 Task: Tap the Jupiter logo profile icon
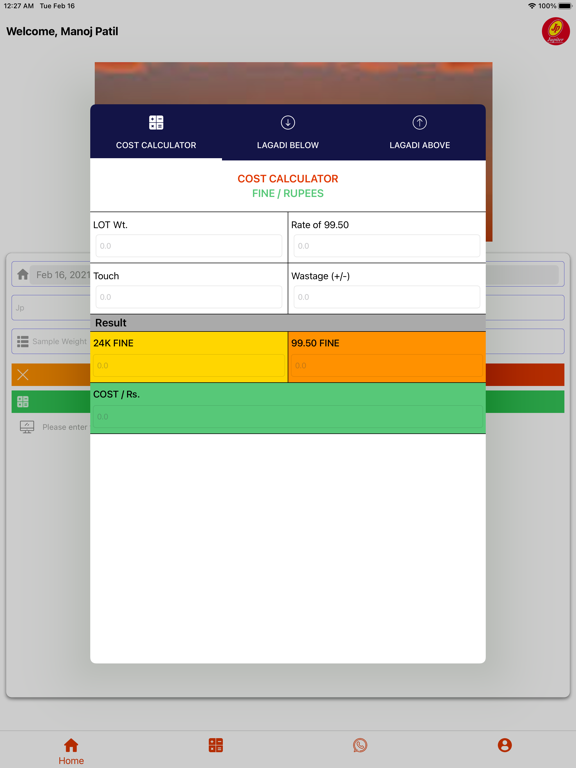pos(555,32)
